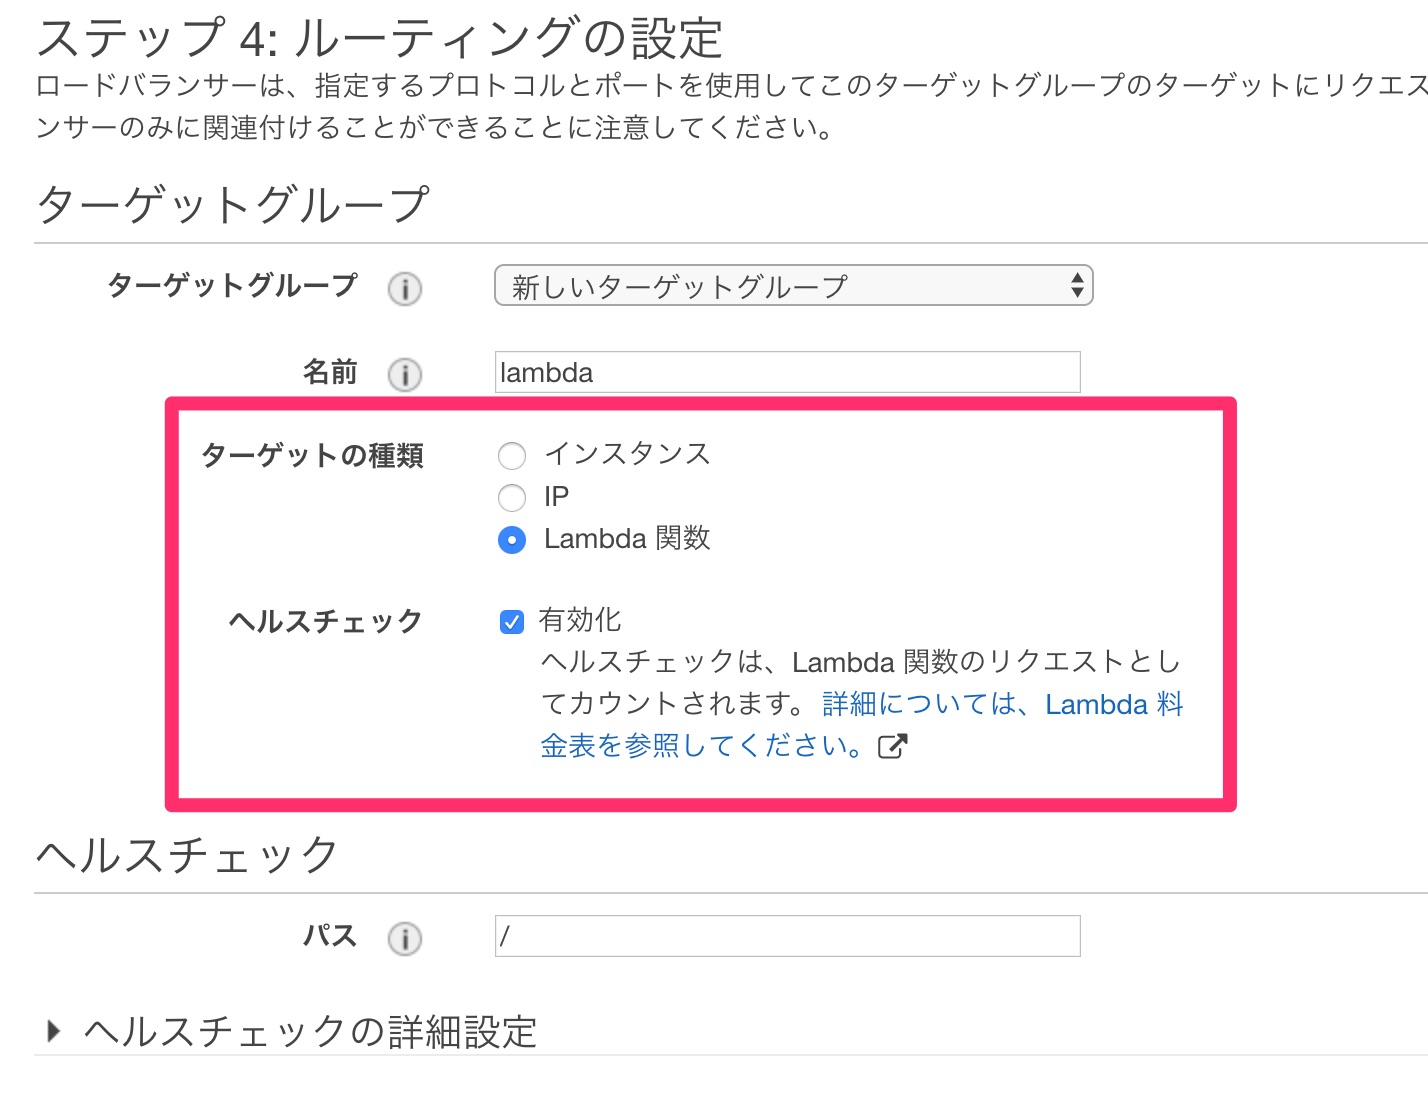Open Lambda pricing via the external-link icon
This screenshot has width=1428, height=1108.
point(893,745)
